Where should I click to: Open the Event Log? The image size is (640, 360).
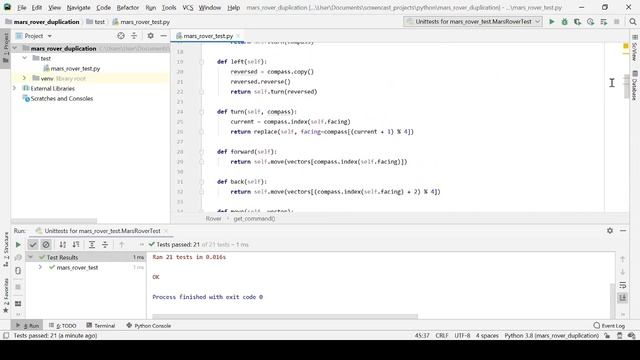pyautogui.click(x=609, y=326)
